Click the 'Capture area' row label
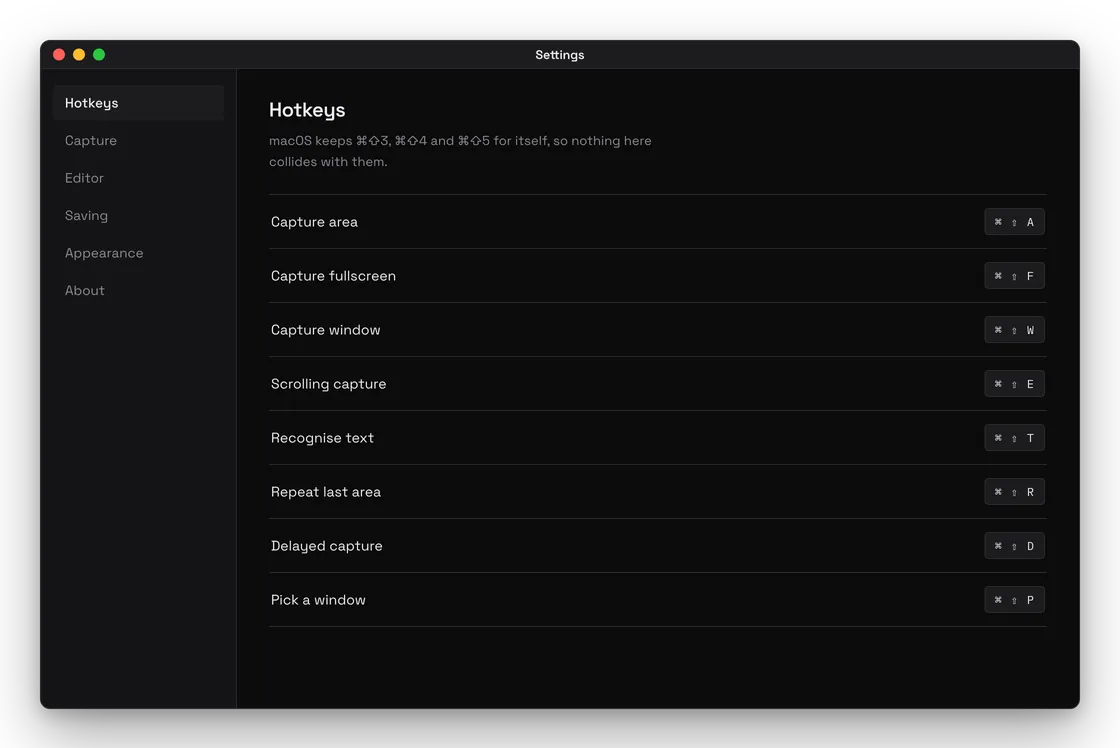The image size is (1120, 748). pyautogui.click(x=314, y=222)
